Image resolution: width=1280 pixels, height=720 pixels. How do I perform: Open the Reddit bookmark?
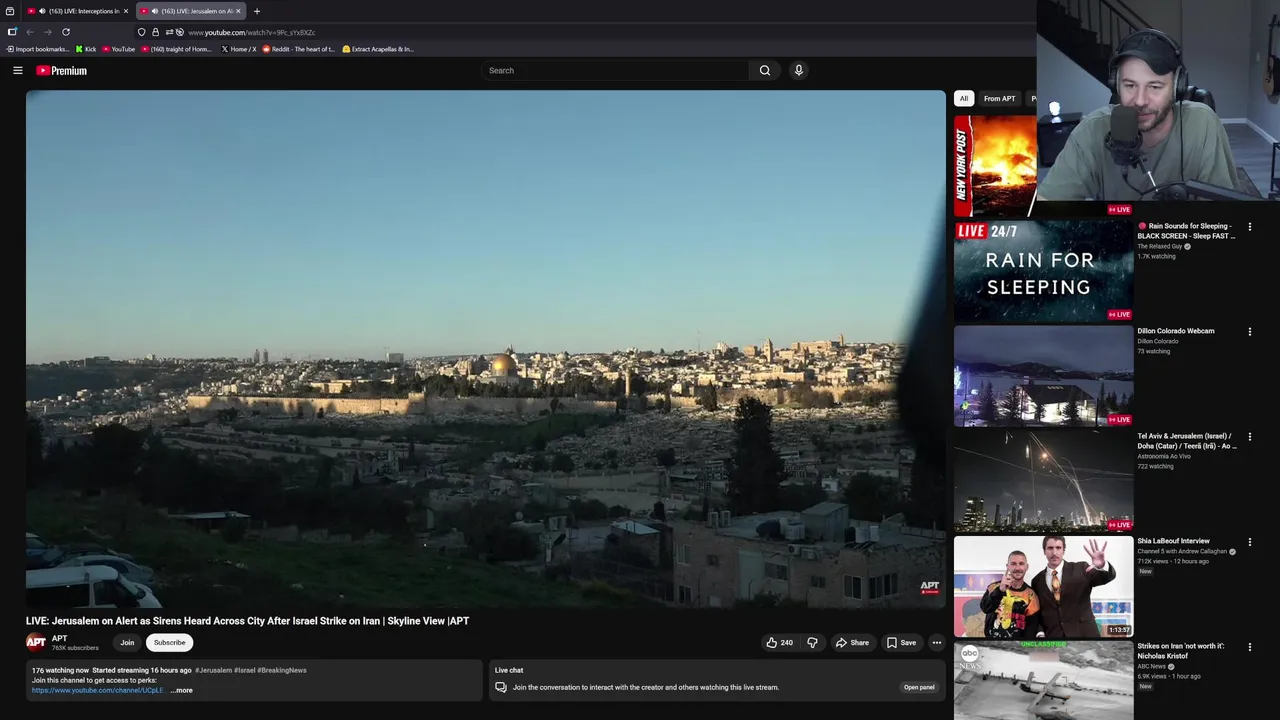pyautogui.click(x=299, y=49)
